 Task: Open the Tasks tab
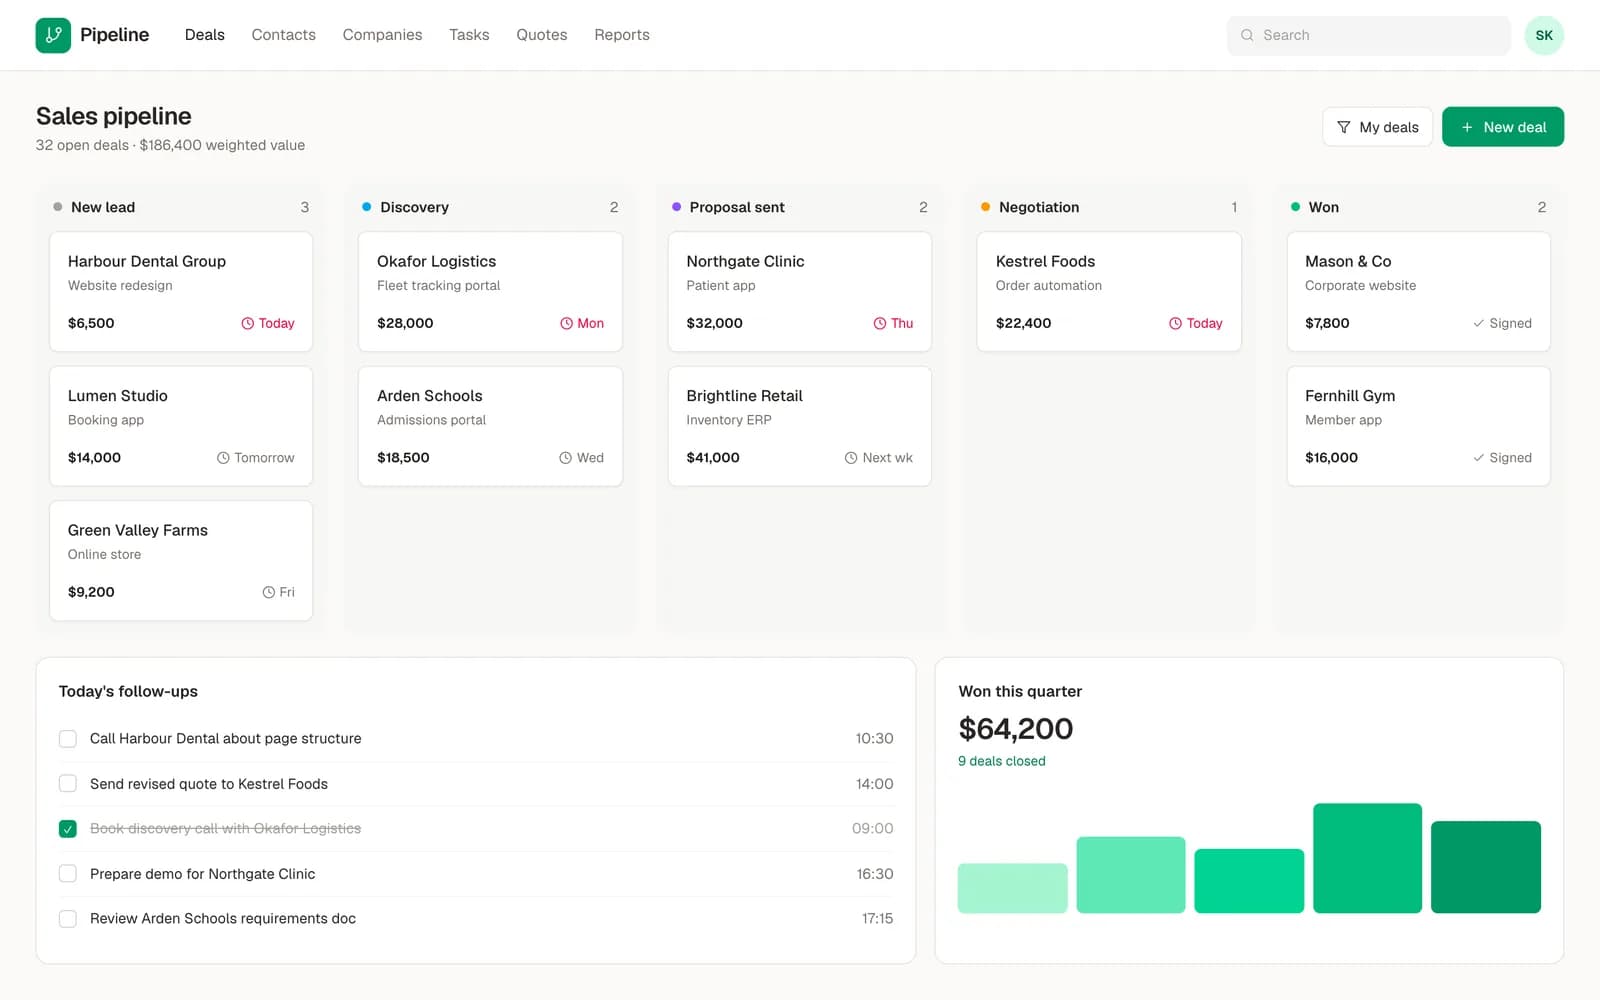click(469, 35)
